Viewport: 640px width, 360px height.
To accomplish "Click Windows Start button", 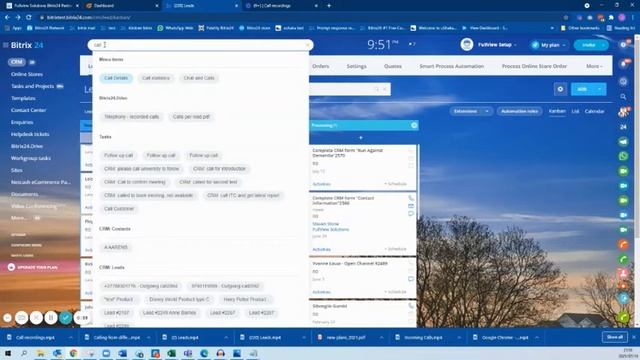I will (x=8, y=353).
